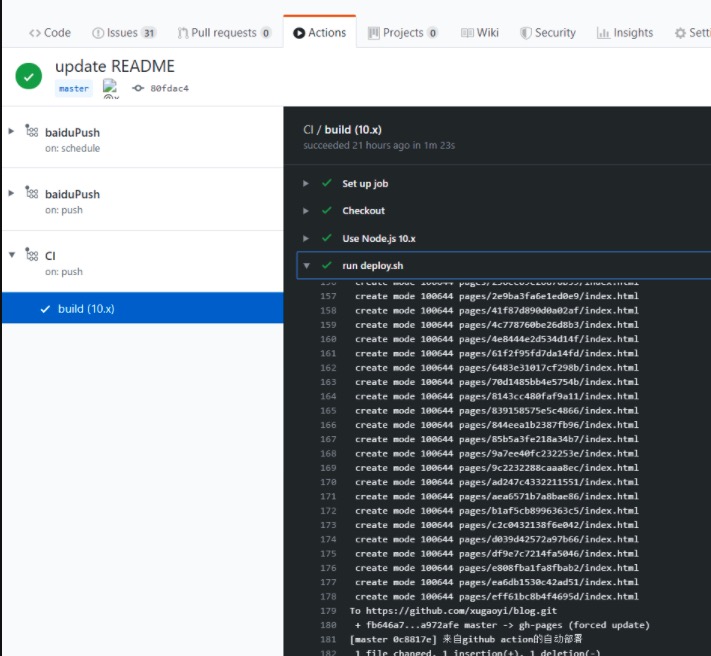
Task: Expand the Set up job step
Action: click(x=306, y=184)
